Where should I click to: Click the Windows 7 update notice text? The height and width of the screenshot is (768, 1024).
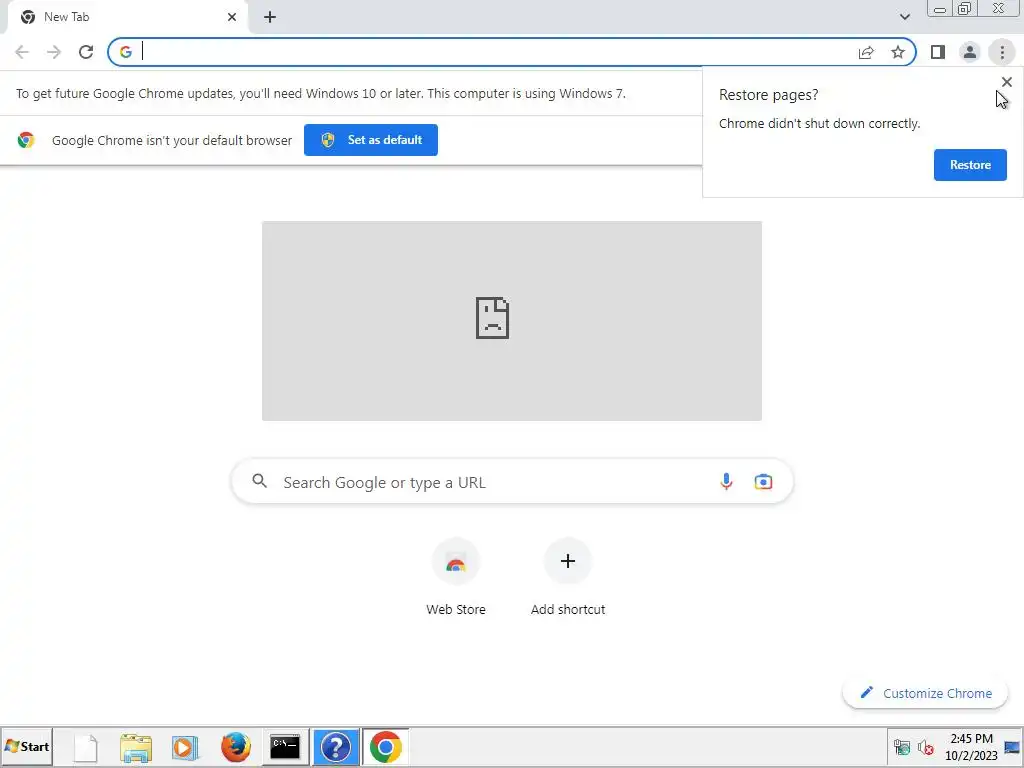pyautogui.click(x=321, y=93)
